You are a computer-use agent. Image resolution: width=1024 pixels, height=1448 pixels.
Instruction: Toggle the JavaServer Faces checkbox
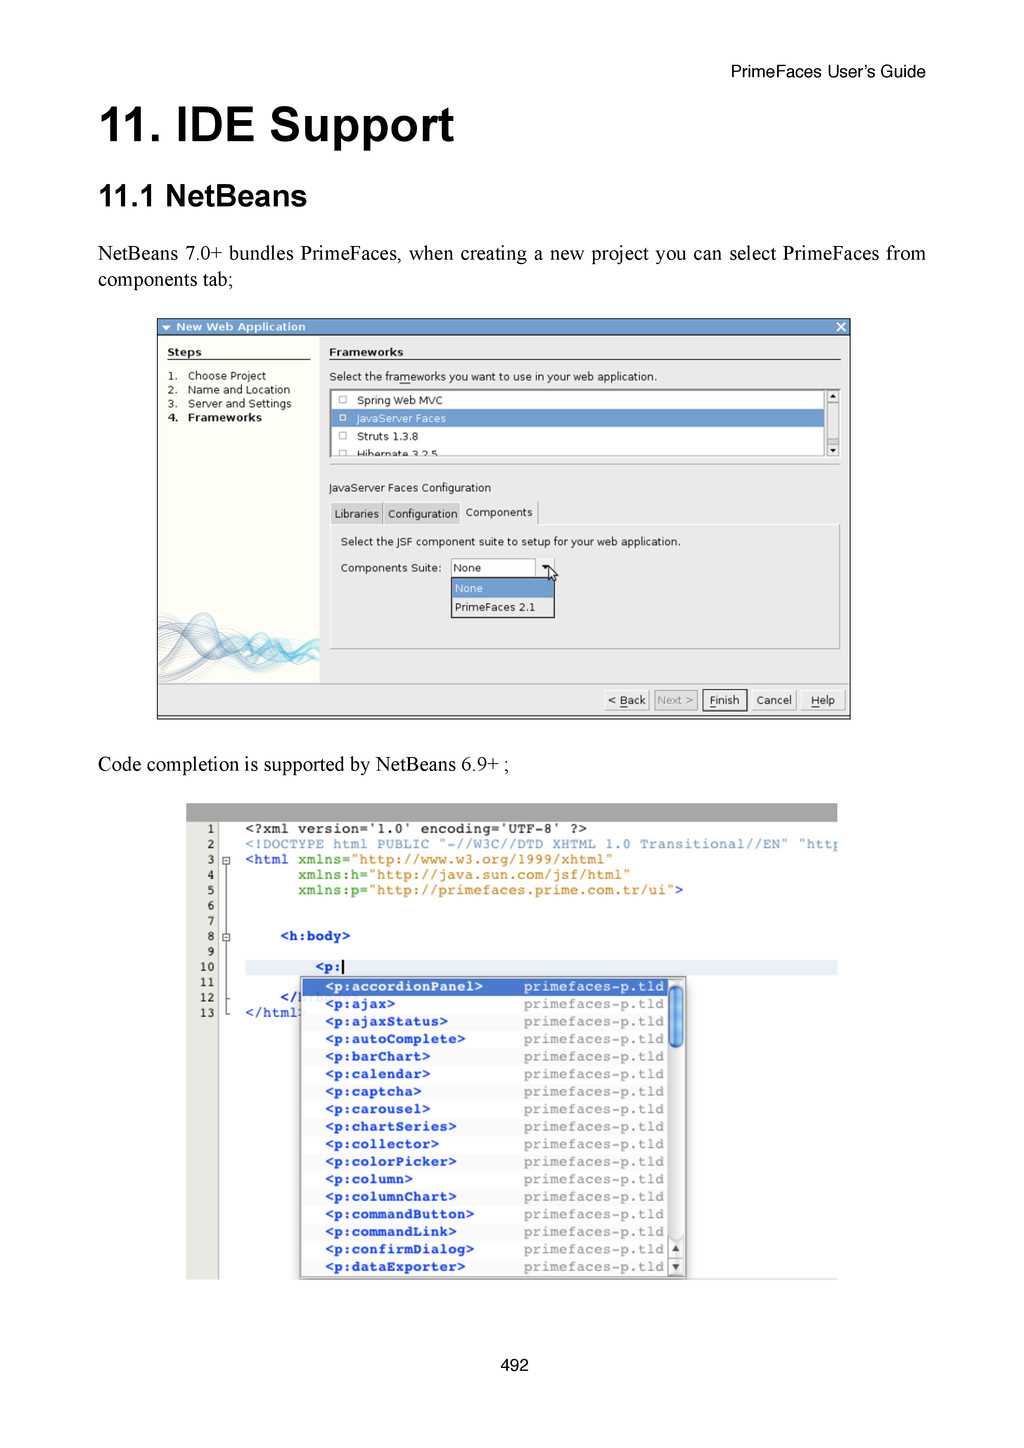tap(343, 418)
